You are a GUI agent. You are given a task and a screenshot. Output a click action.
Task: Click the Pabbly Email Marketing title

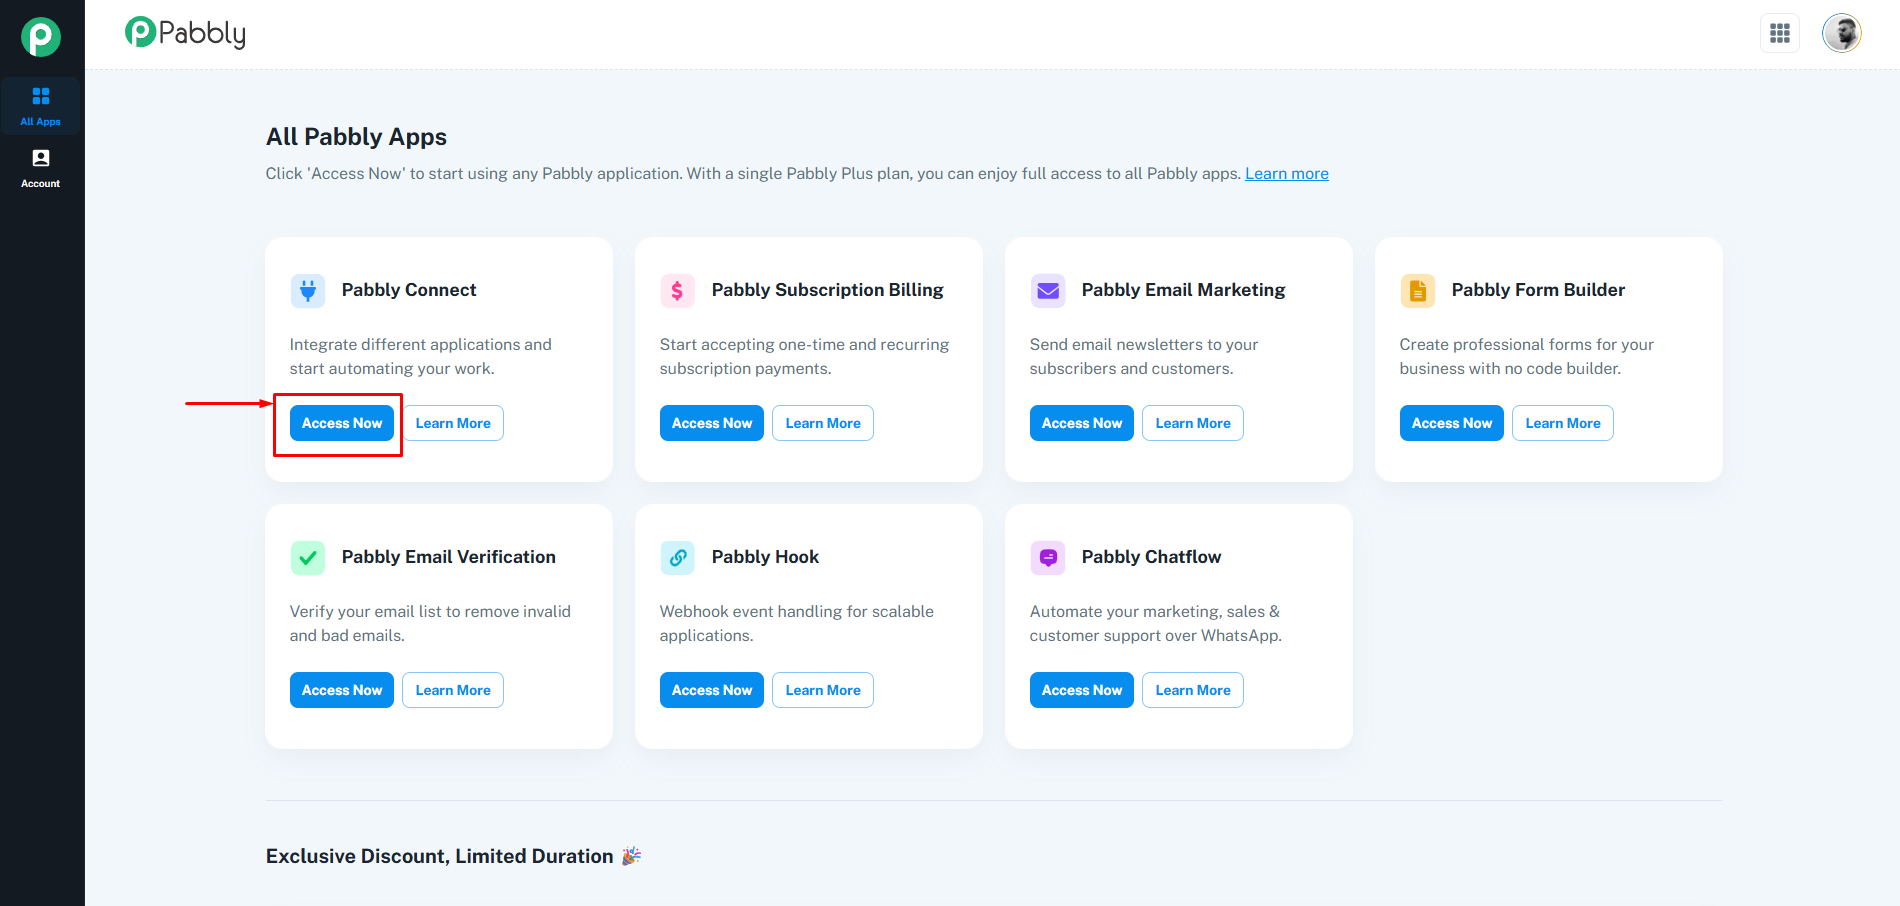1184,290
